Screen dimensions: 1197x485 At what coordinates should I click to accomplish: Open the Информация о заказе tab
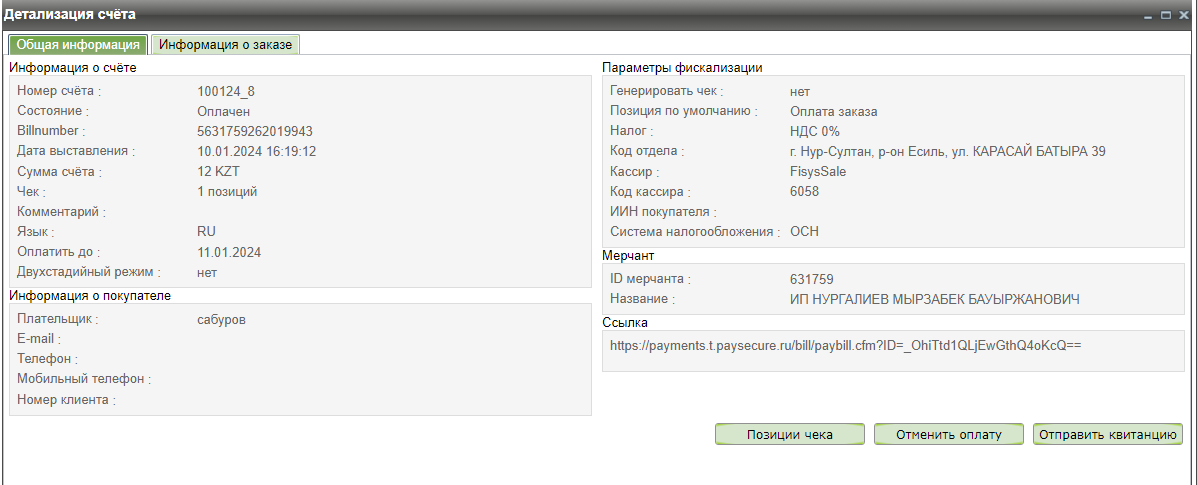(225, 45)
